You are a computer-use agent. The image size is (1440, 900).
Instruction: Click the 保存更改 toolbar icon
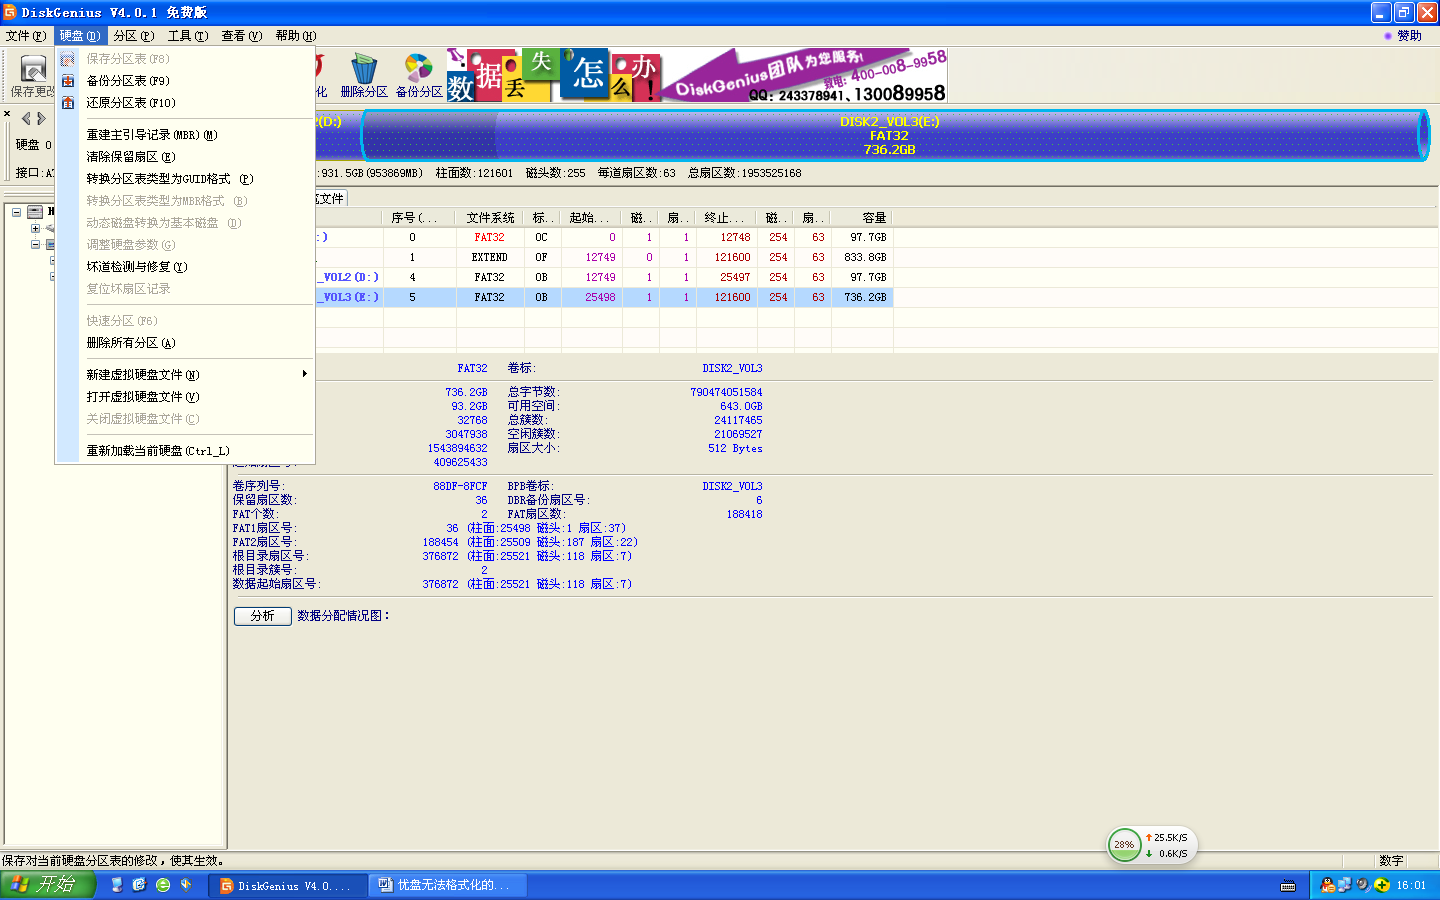(33, 70)
